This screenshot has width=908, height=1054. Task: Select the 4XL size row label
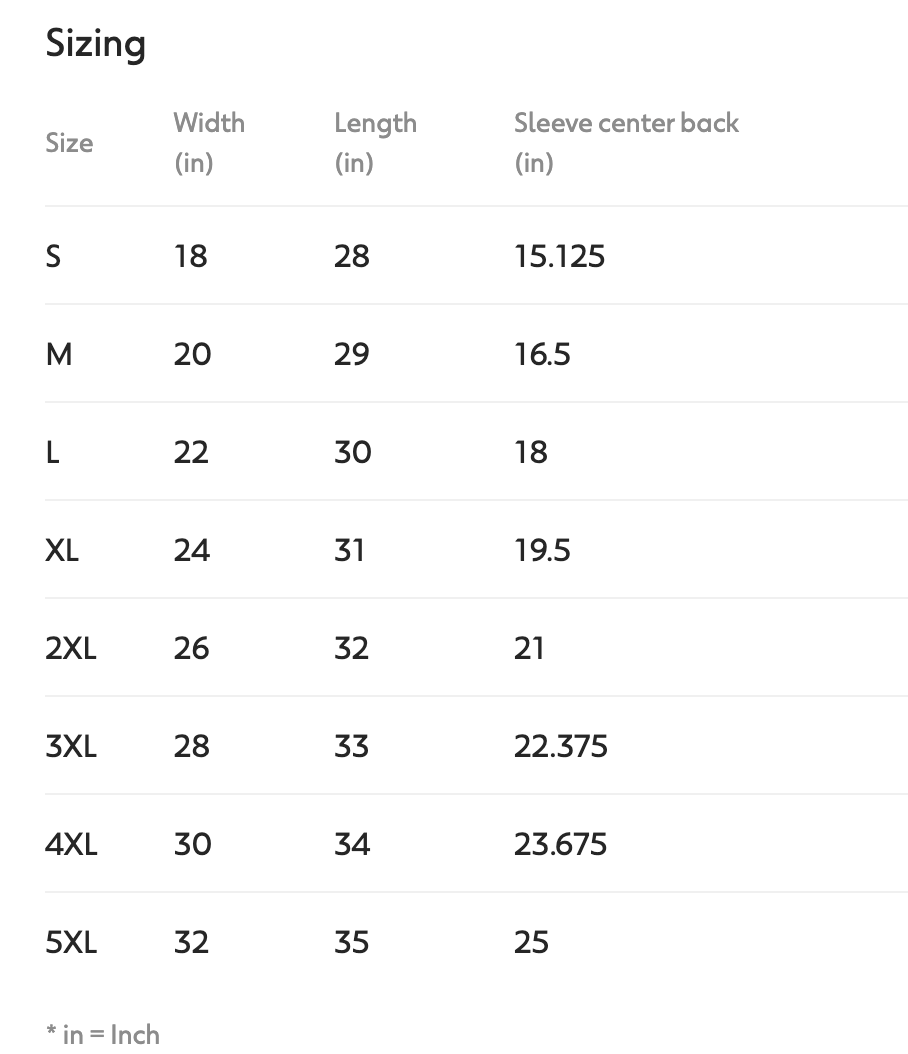[71, 844]
